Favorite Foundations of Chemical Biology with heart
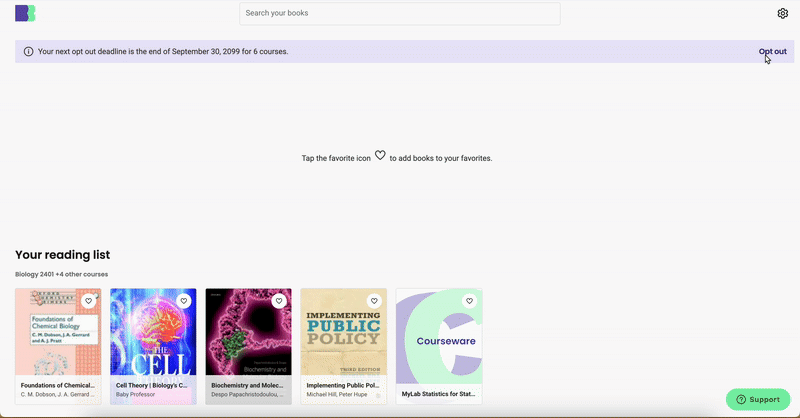The image size is (800, 418). click(89, 301)
